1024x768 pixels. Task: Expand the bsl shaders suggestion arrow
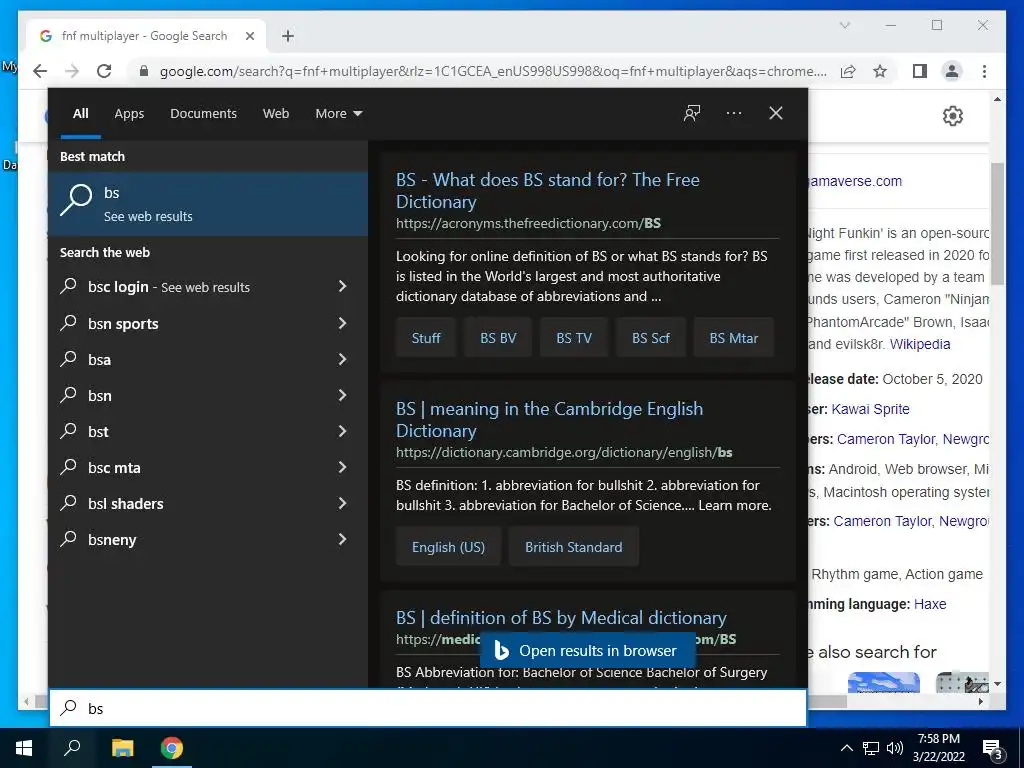[x=342, y=503]
